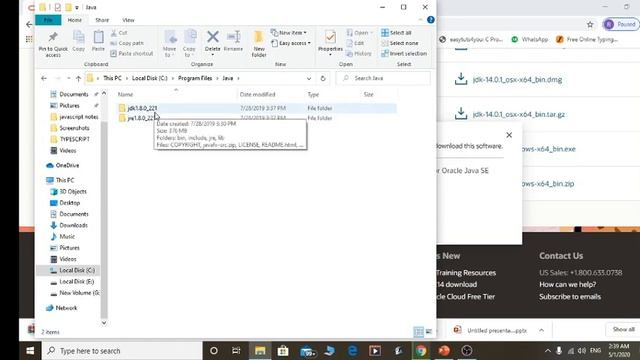Select Local Disk (E:) in sidebar
Viewport: 640px width, 360px height.
click(76, 282)
